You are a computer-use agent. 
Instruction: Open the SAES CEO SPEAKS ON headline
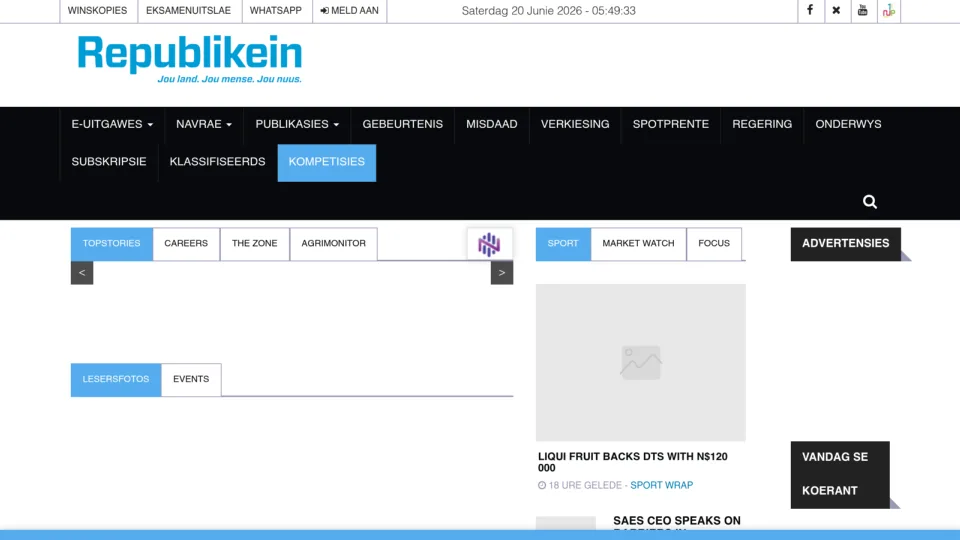pyautogui.click(x=677, y=521)
